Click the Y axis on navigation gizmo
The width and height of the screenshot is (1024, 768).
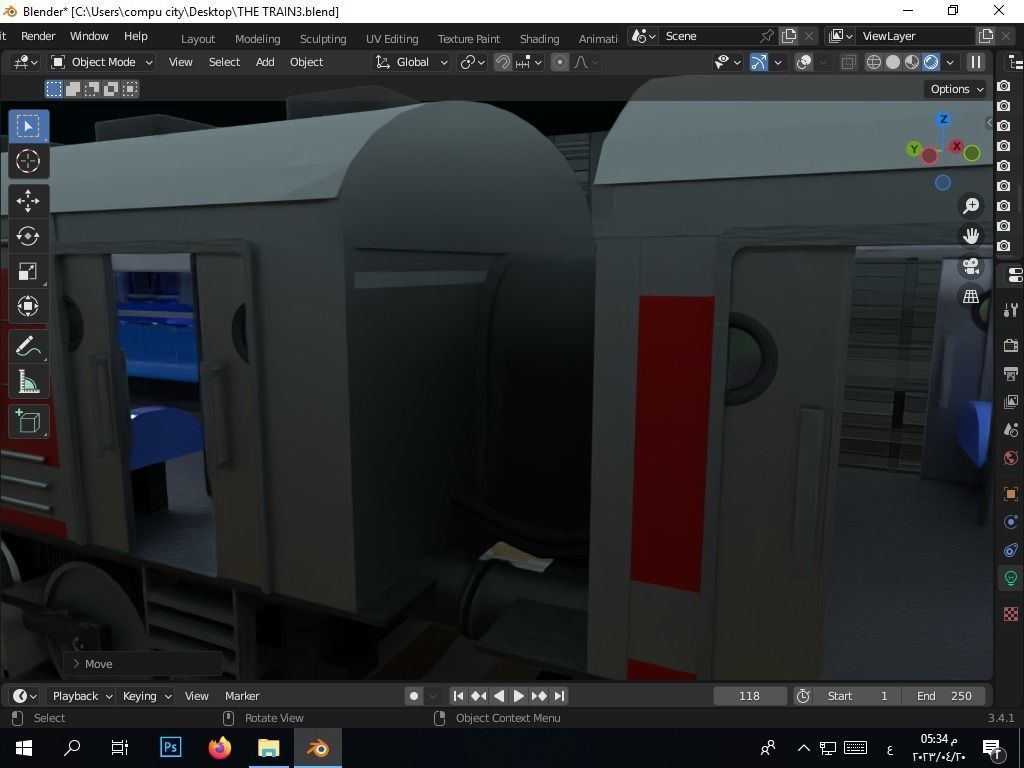(914, 150)
